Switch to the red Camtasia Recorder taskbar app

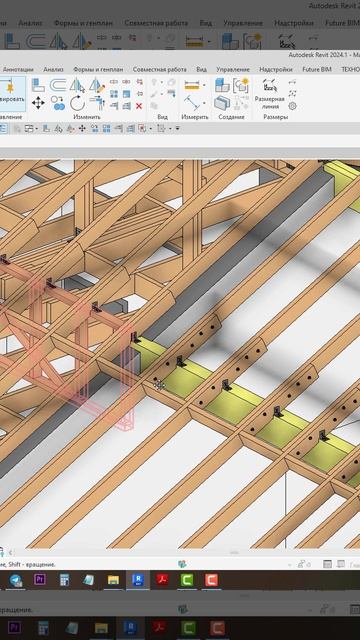click(211, 580)
